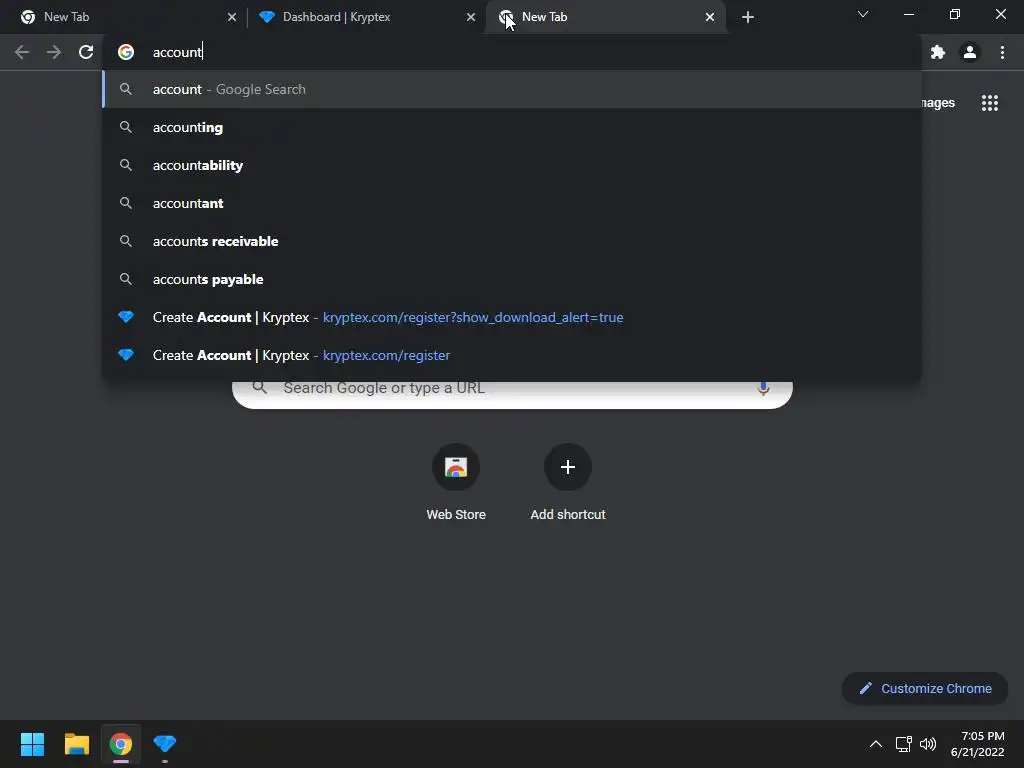Image resolution: width=1024 pixels, height=768 pixels.
Task: Open the Kryptex app from the taskbar
Action: tap(165, 744)
